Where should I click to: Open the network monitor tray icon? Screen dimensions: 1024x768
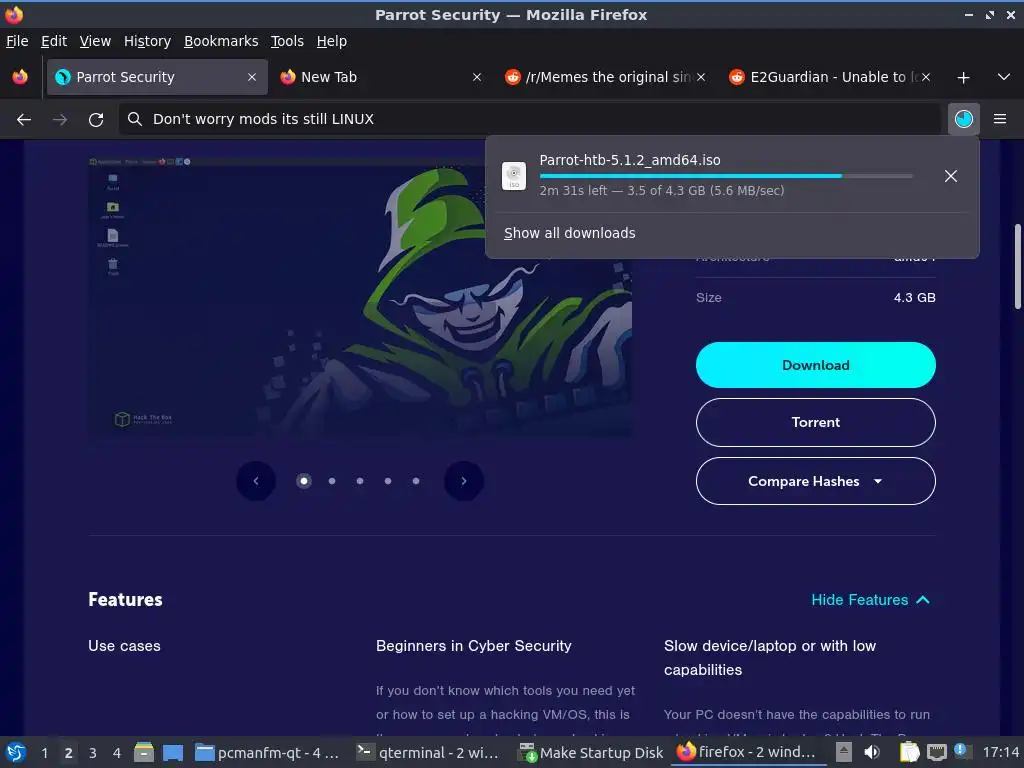click(937, 753)
